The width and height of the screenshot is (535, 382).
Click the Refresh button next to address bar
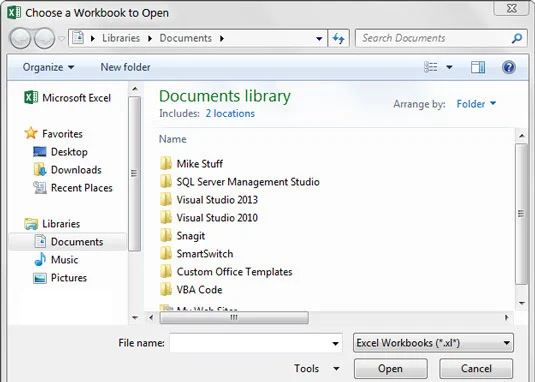(338, 39)
